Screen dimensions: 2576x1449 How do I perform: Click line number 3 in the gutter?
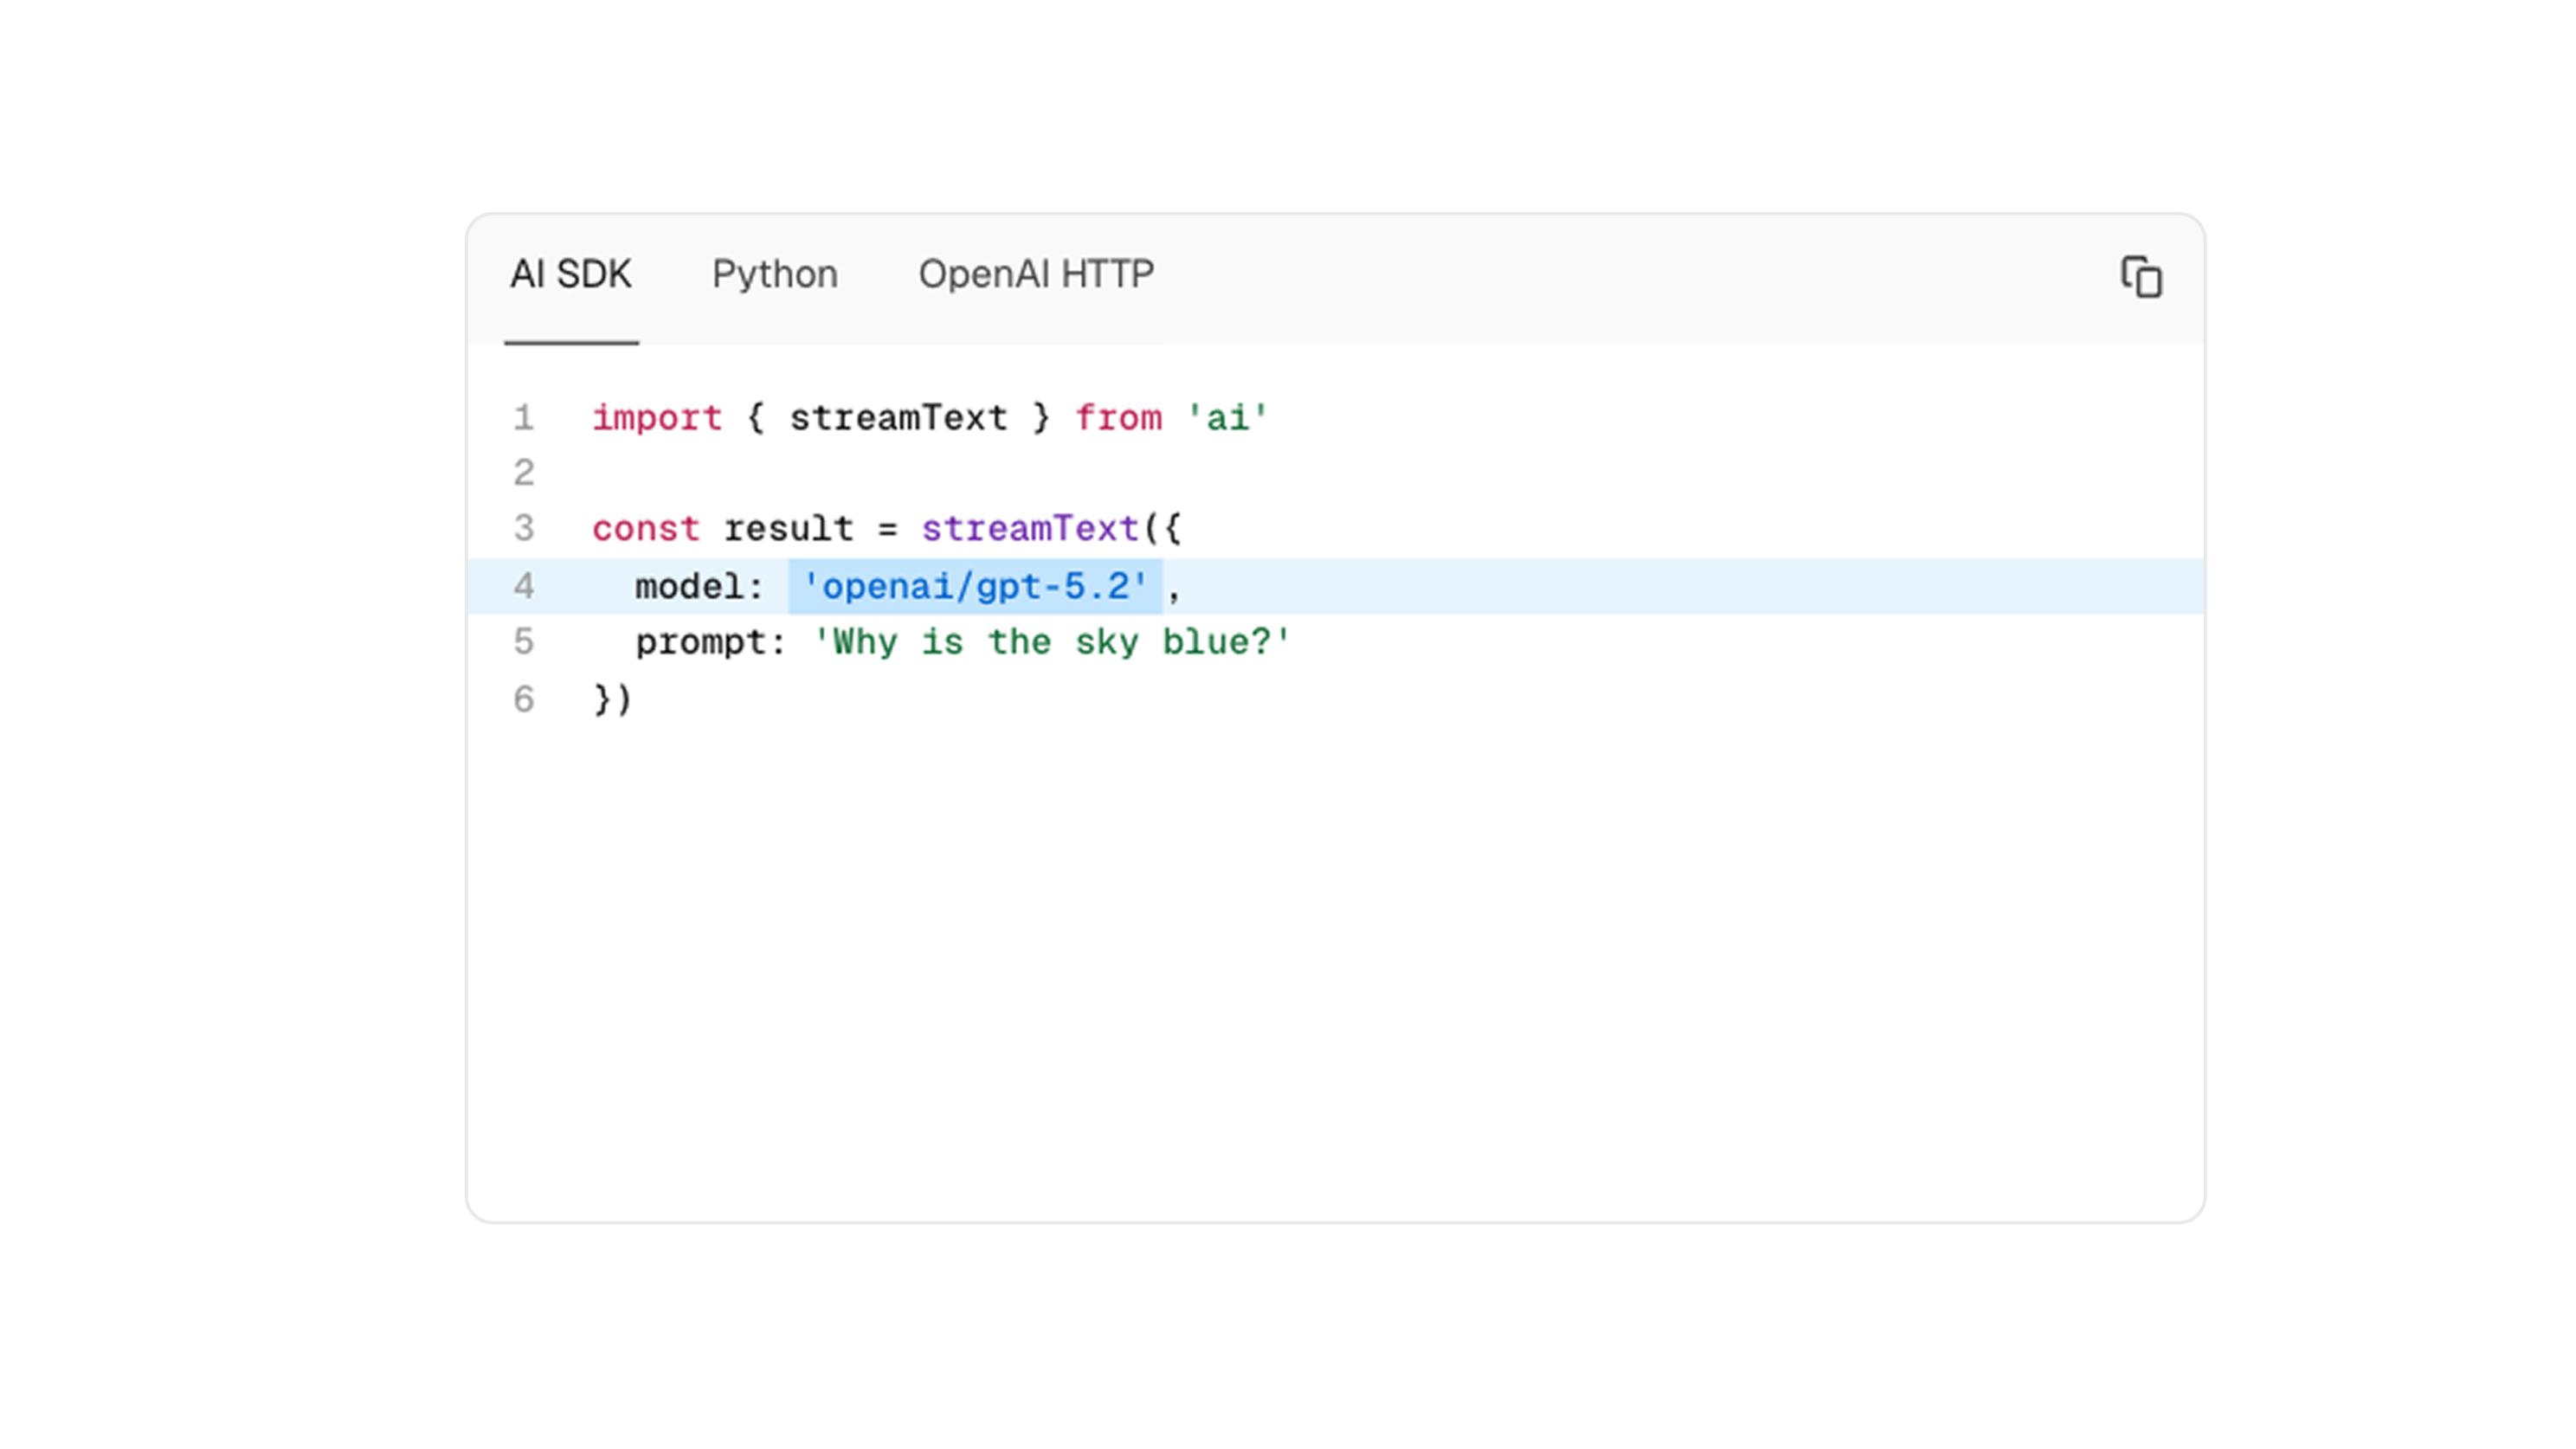524,528
